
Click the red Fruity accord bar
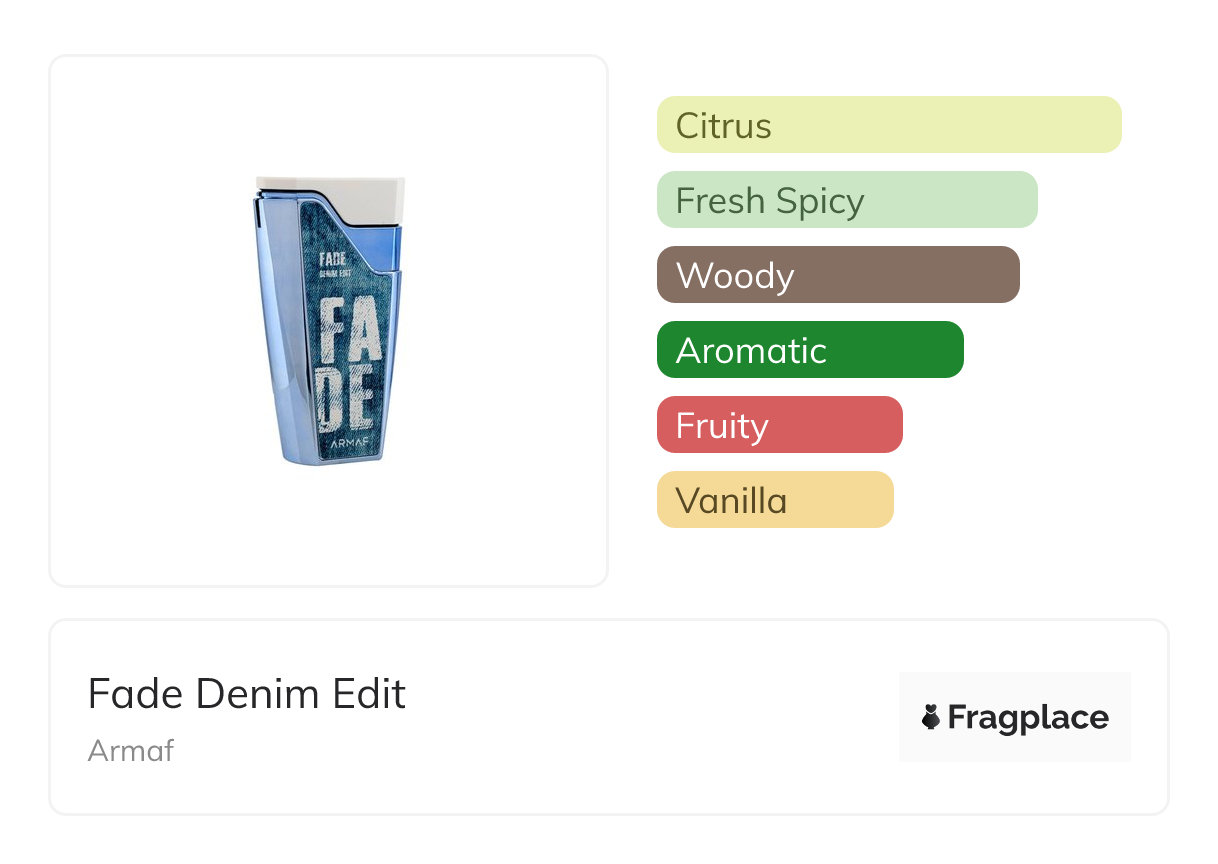coord(780,425)
